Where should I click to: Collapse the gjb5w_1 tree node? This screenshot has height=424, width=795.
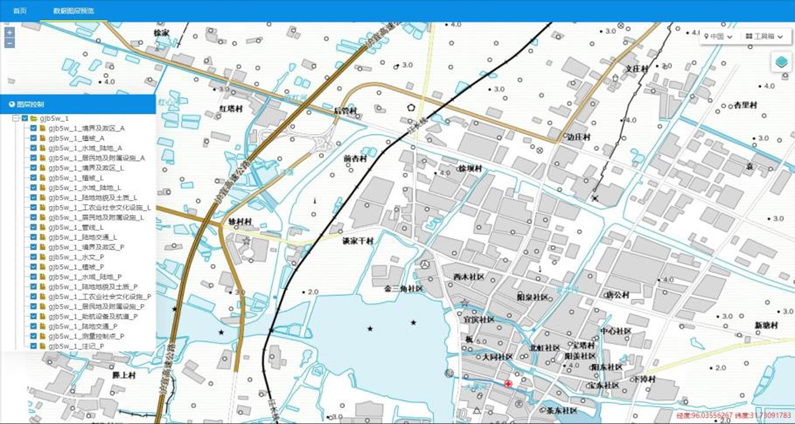(x=15, y=118)
